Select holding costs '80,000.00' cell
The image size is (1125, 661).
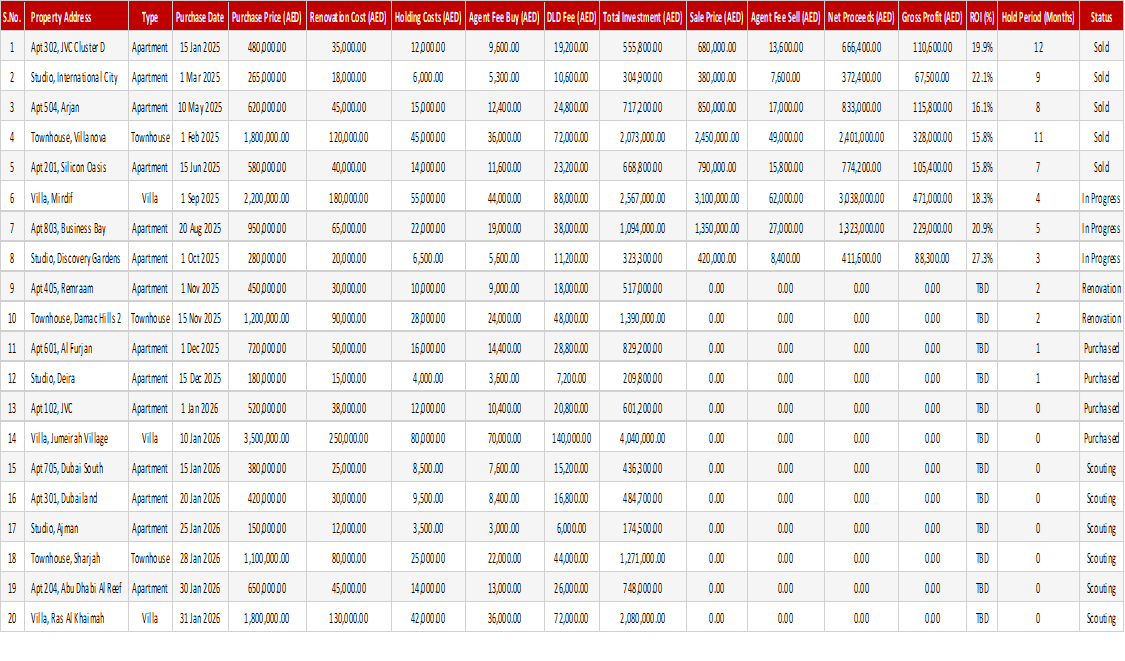[428, 439]
